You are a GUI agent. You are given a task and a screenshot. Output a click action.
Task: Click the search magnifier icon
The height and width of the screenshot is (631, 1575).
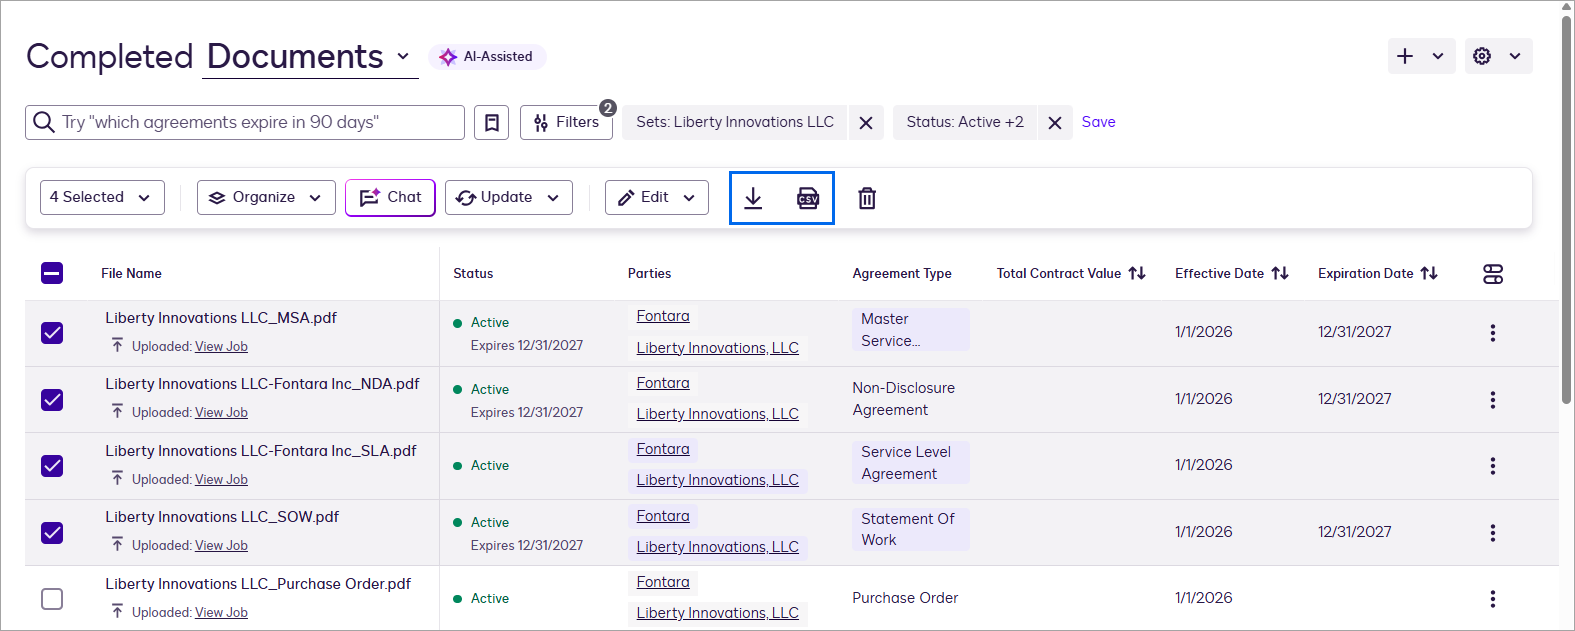44,122
